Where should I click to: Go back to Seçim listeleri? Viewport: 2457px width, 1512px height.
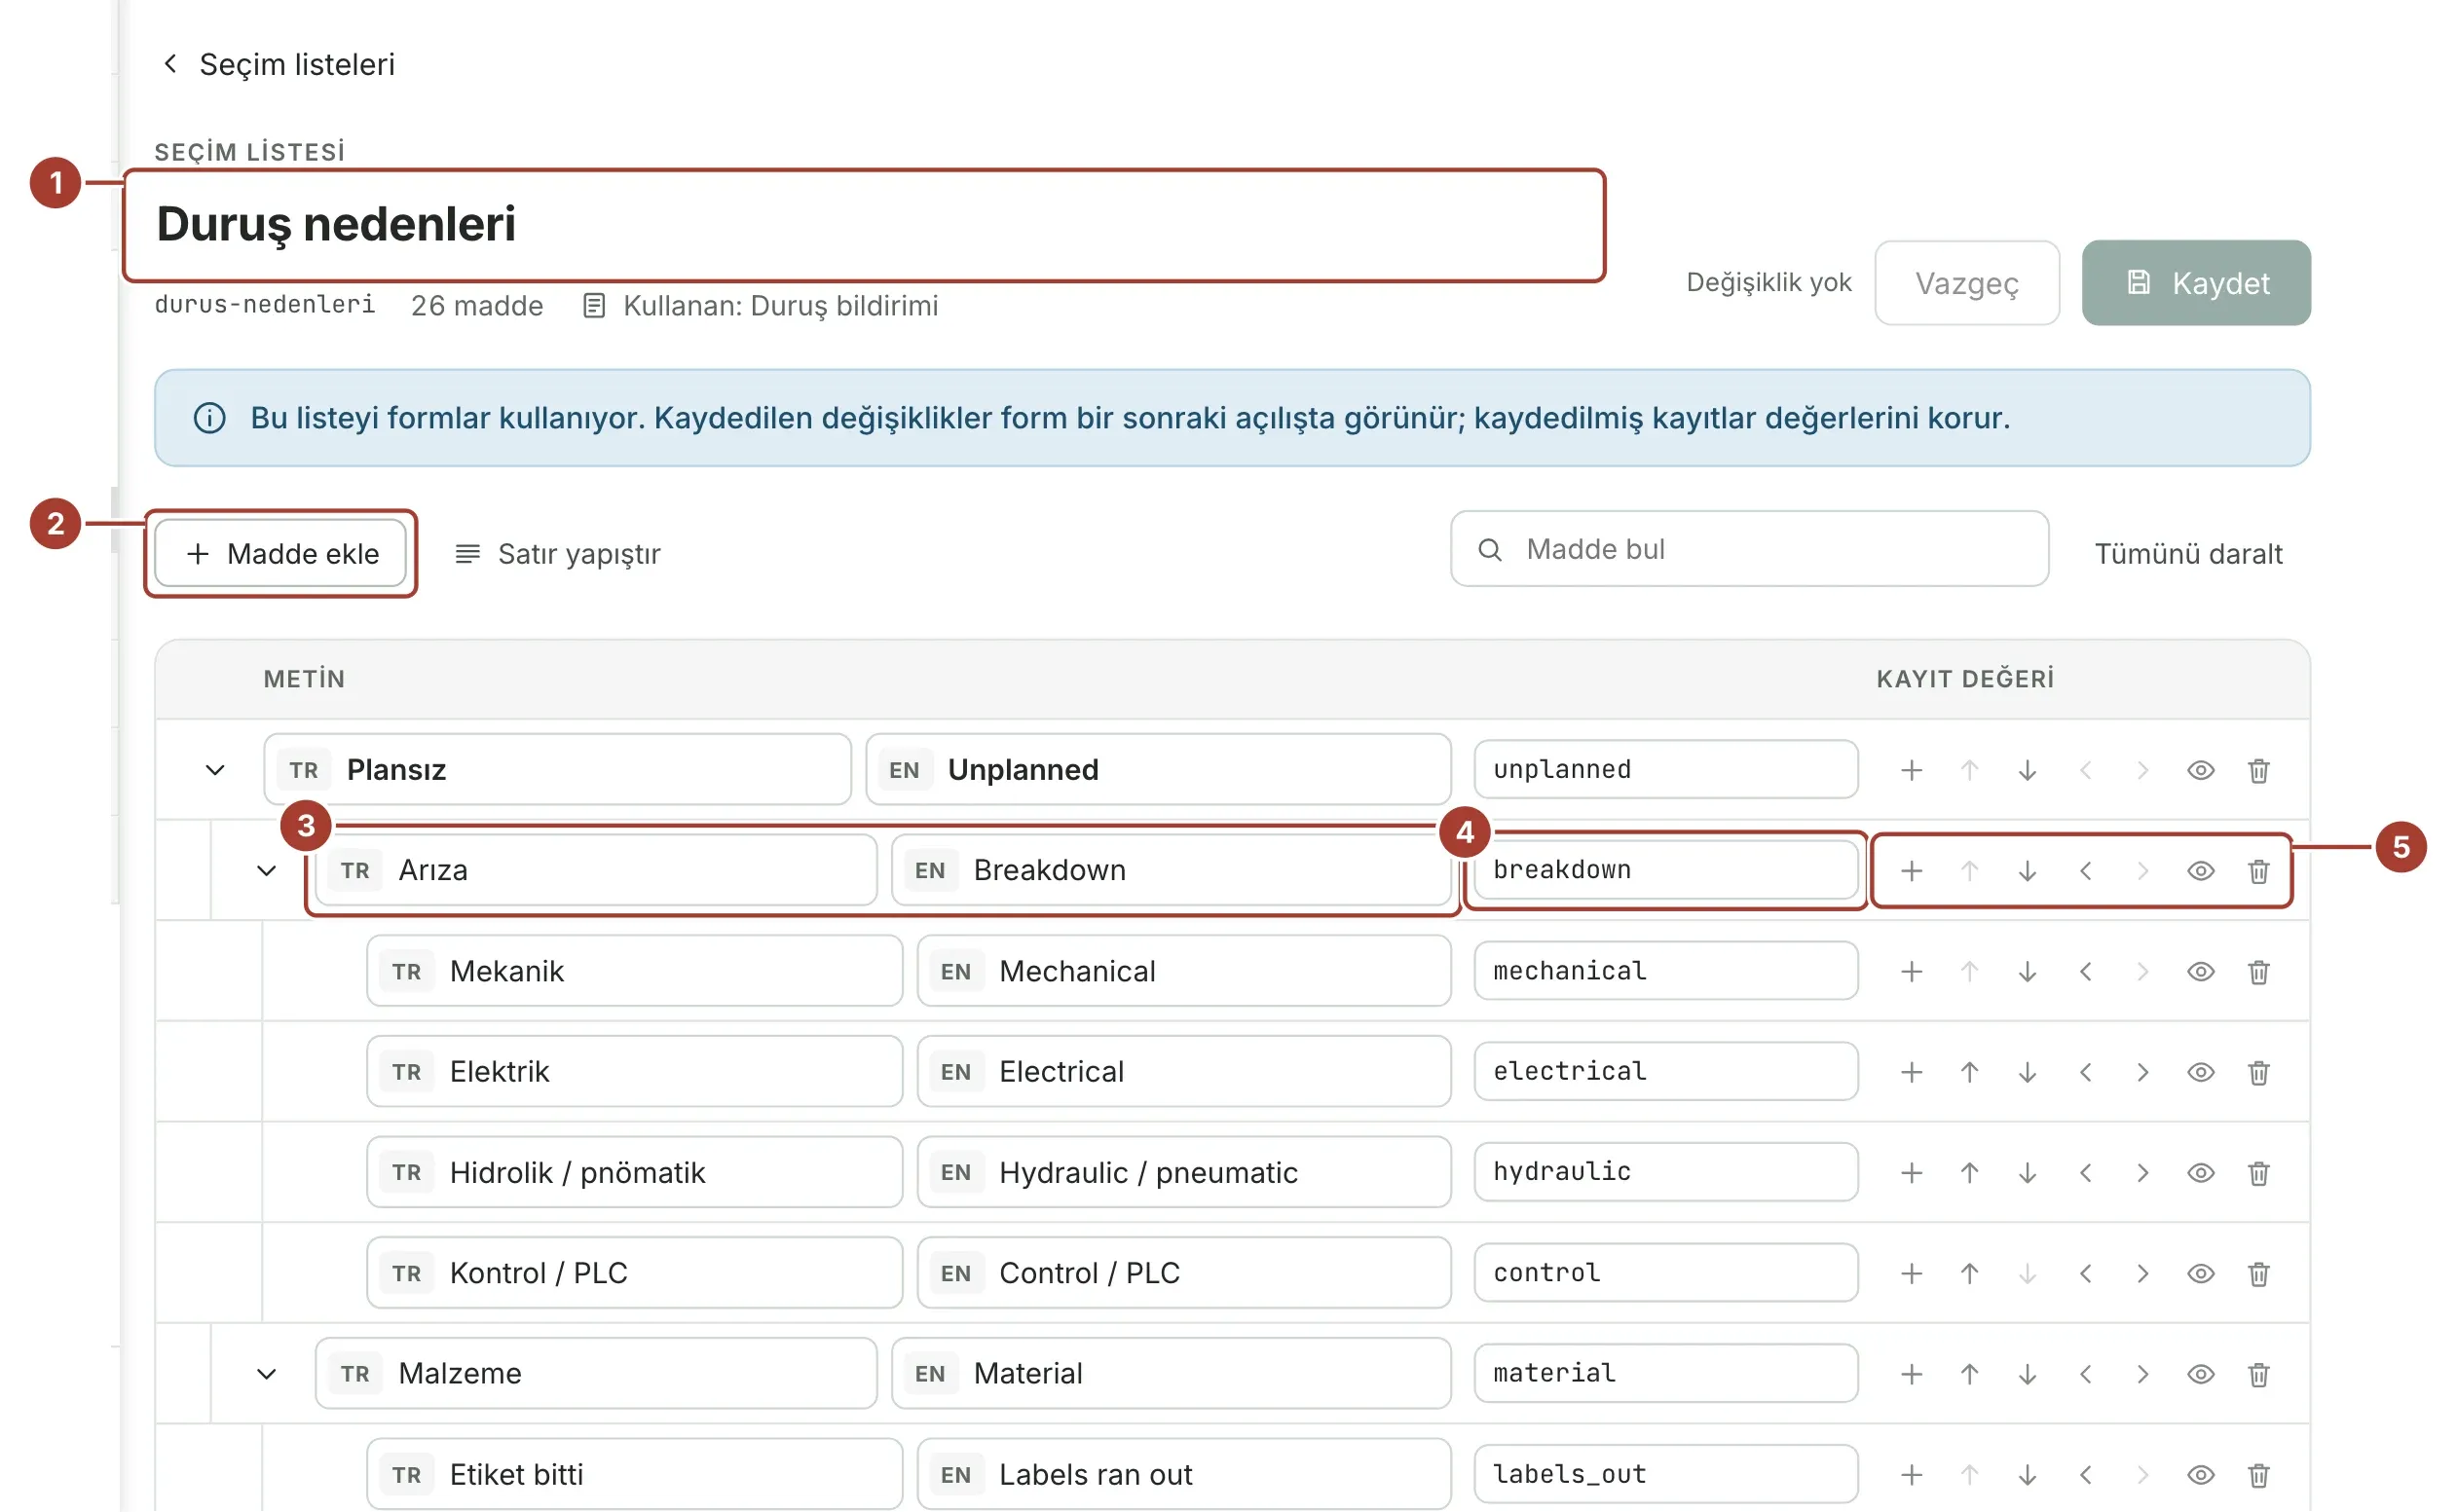(278, 64)
